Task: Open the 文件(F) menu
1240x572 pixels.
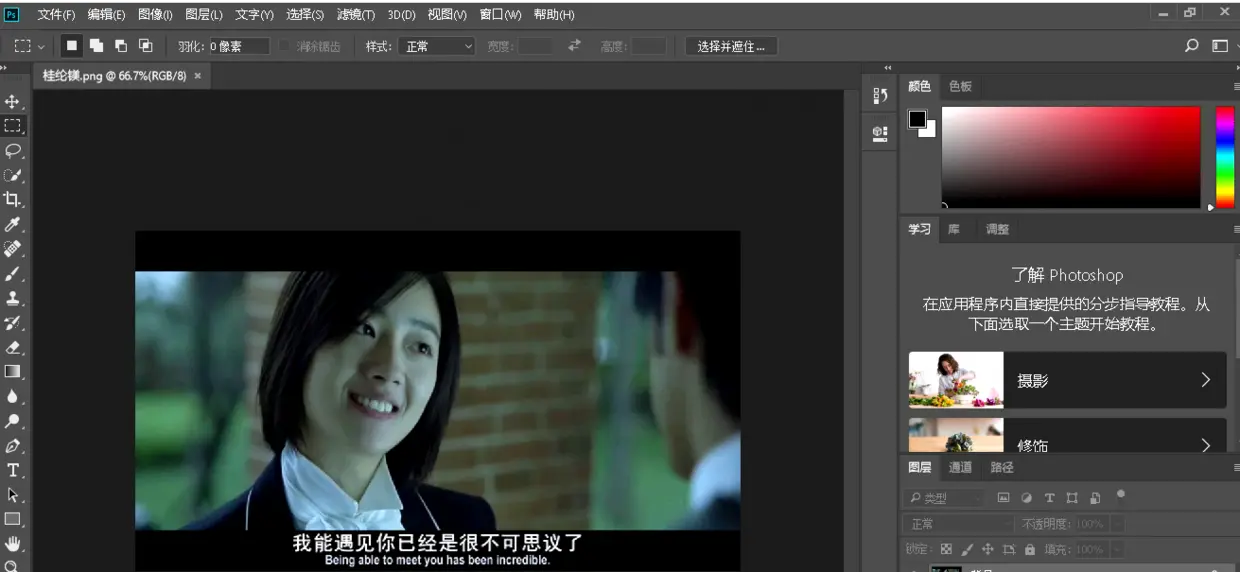Action: (56, 15)
